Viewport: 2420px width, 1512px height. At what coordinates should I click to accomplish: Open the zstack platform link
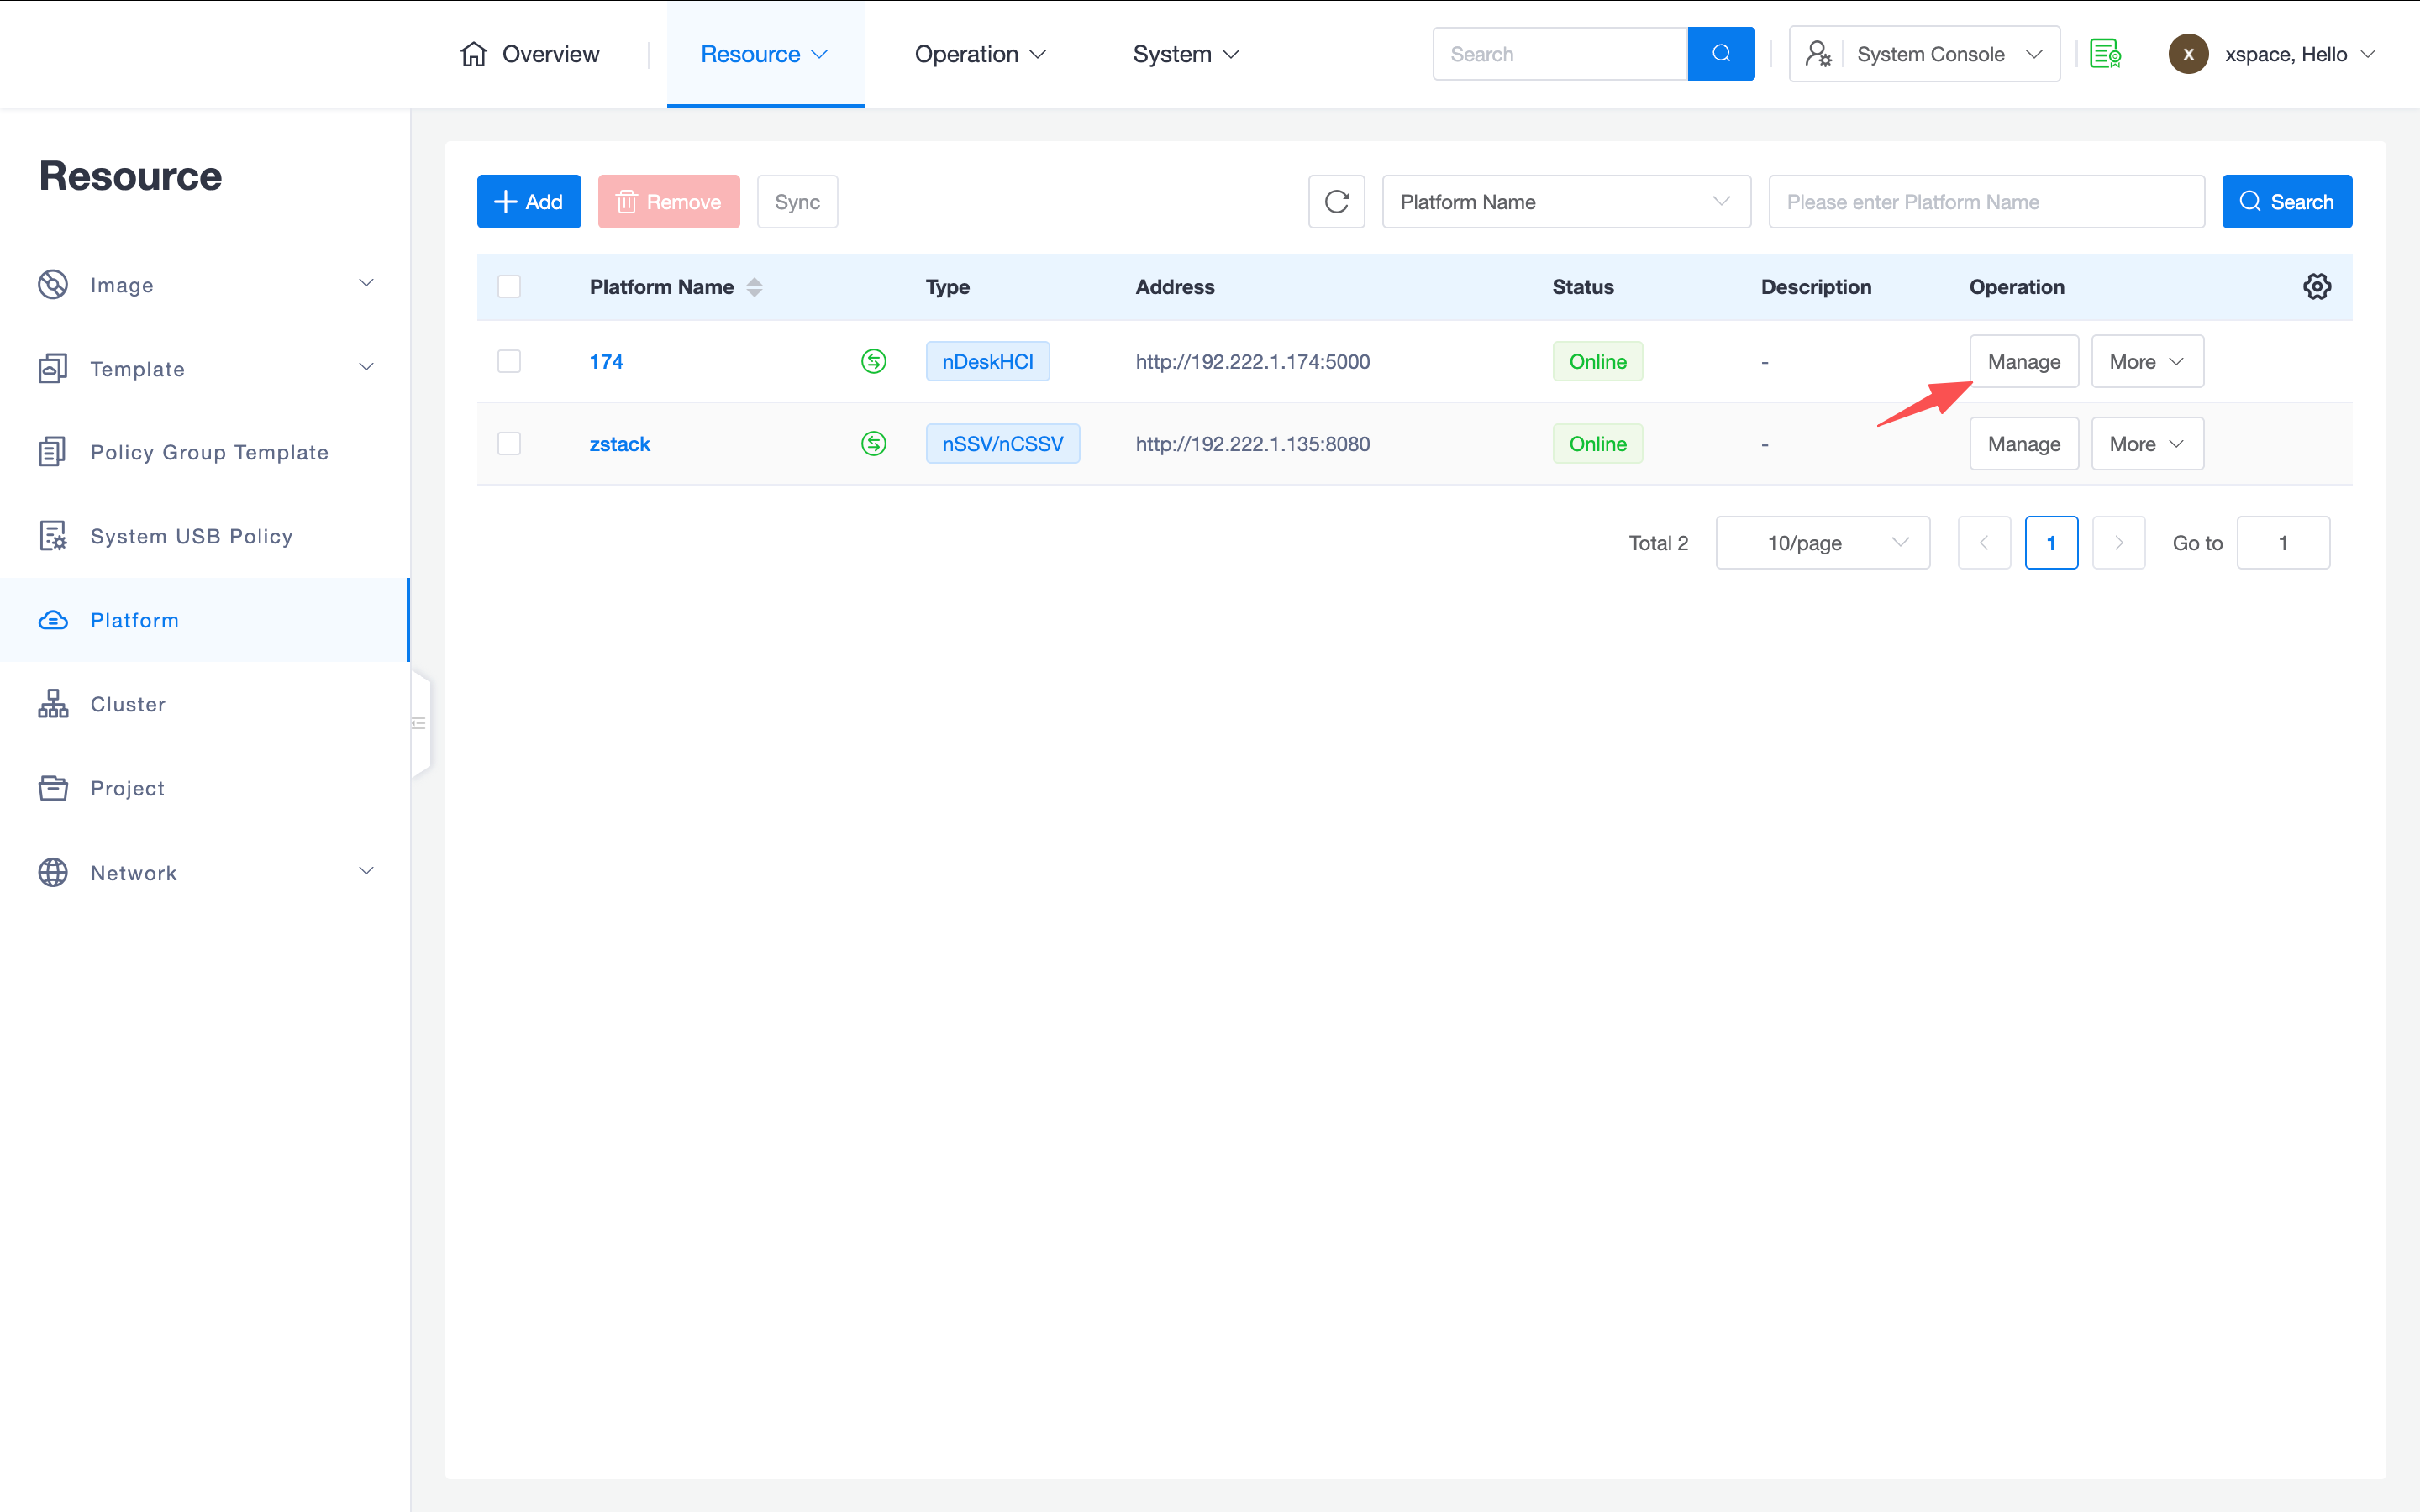619,444
